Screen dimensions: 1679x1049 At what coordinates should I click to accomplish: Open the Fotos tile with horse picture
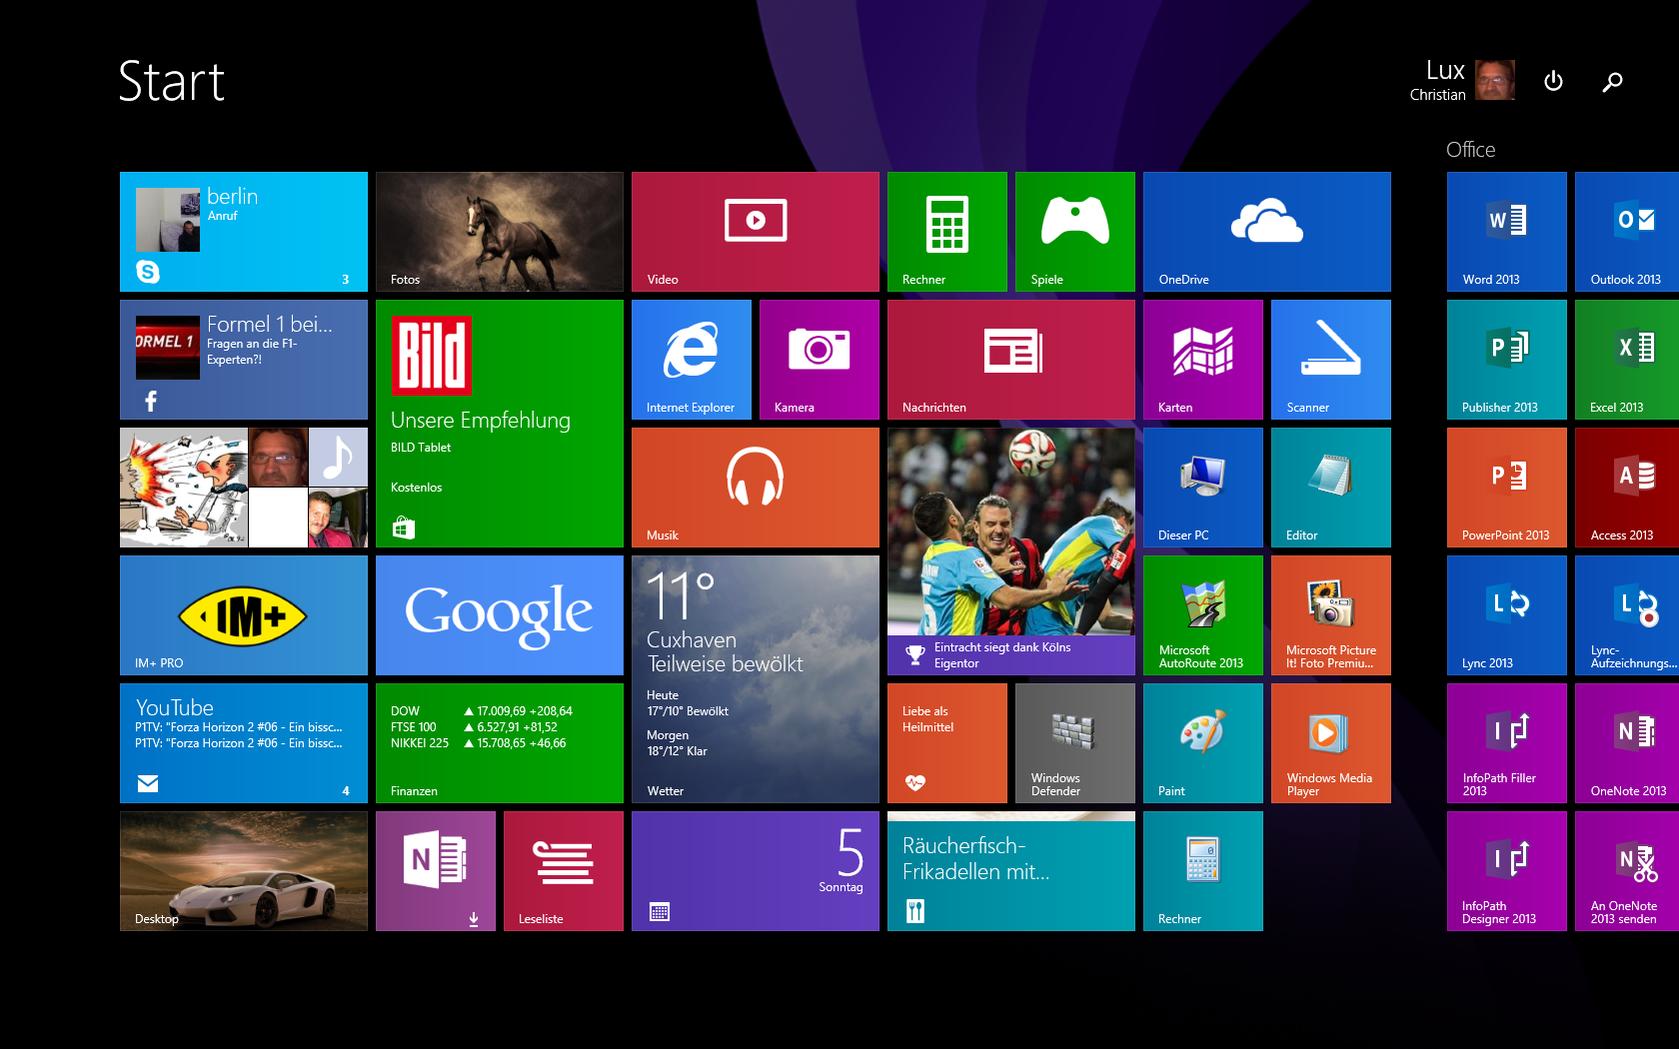pos(500,232)
